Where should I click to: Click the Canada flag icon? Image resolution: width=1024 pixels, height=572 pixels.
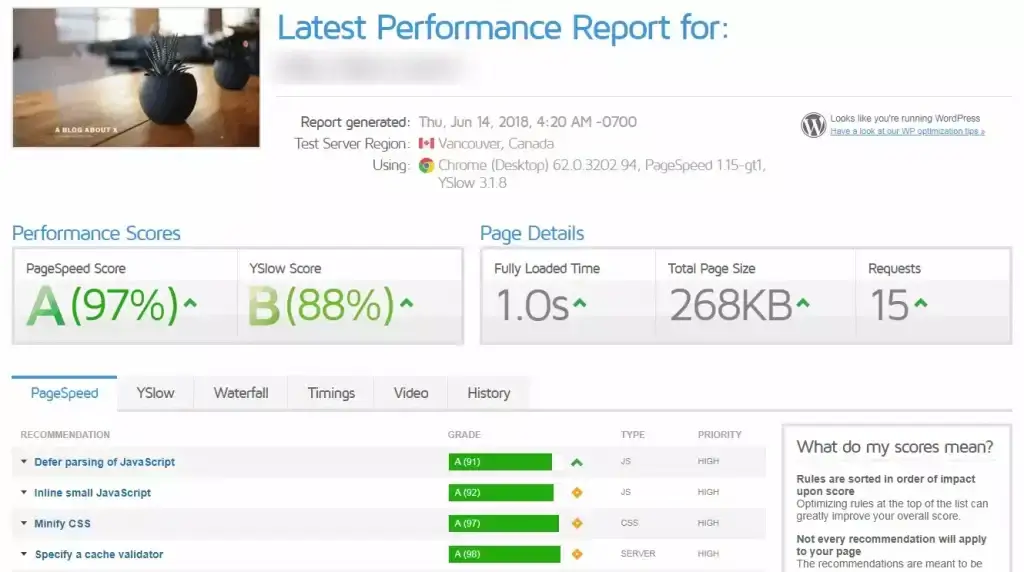point(426,144)
